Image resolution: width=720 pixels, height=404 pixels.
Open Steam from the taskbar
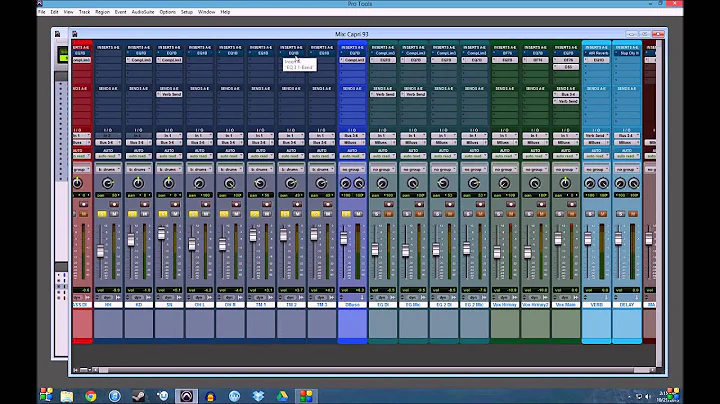click(x=138, y=396)
